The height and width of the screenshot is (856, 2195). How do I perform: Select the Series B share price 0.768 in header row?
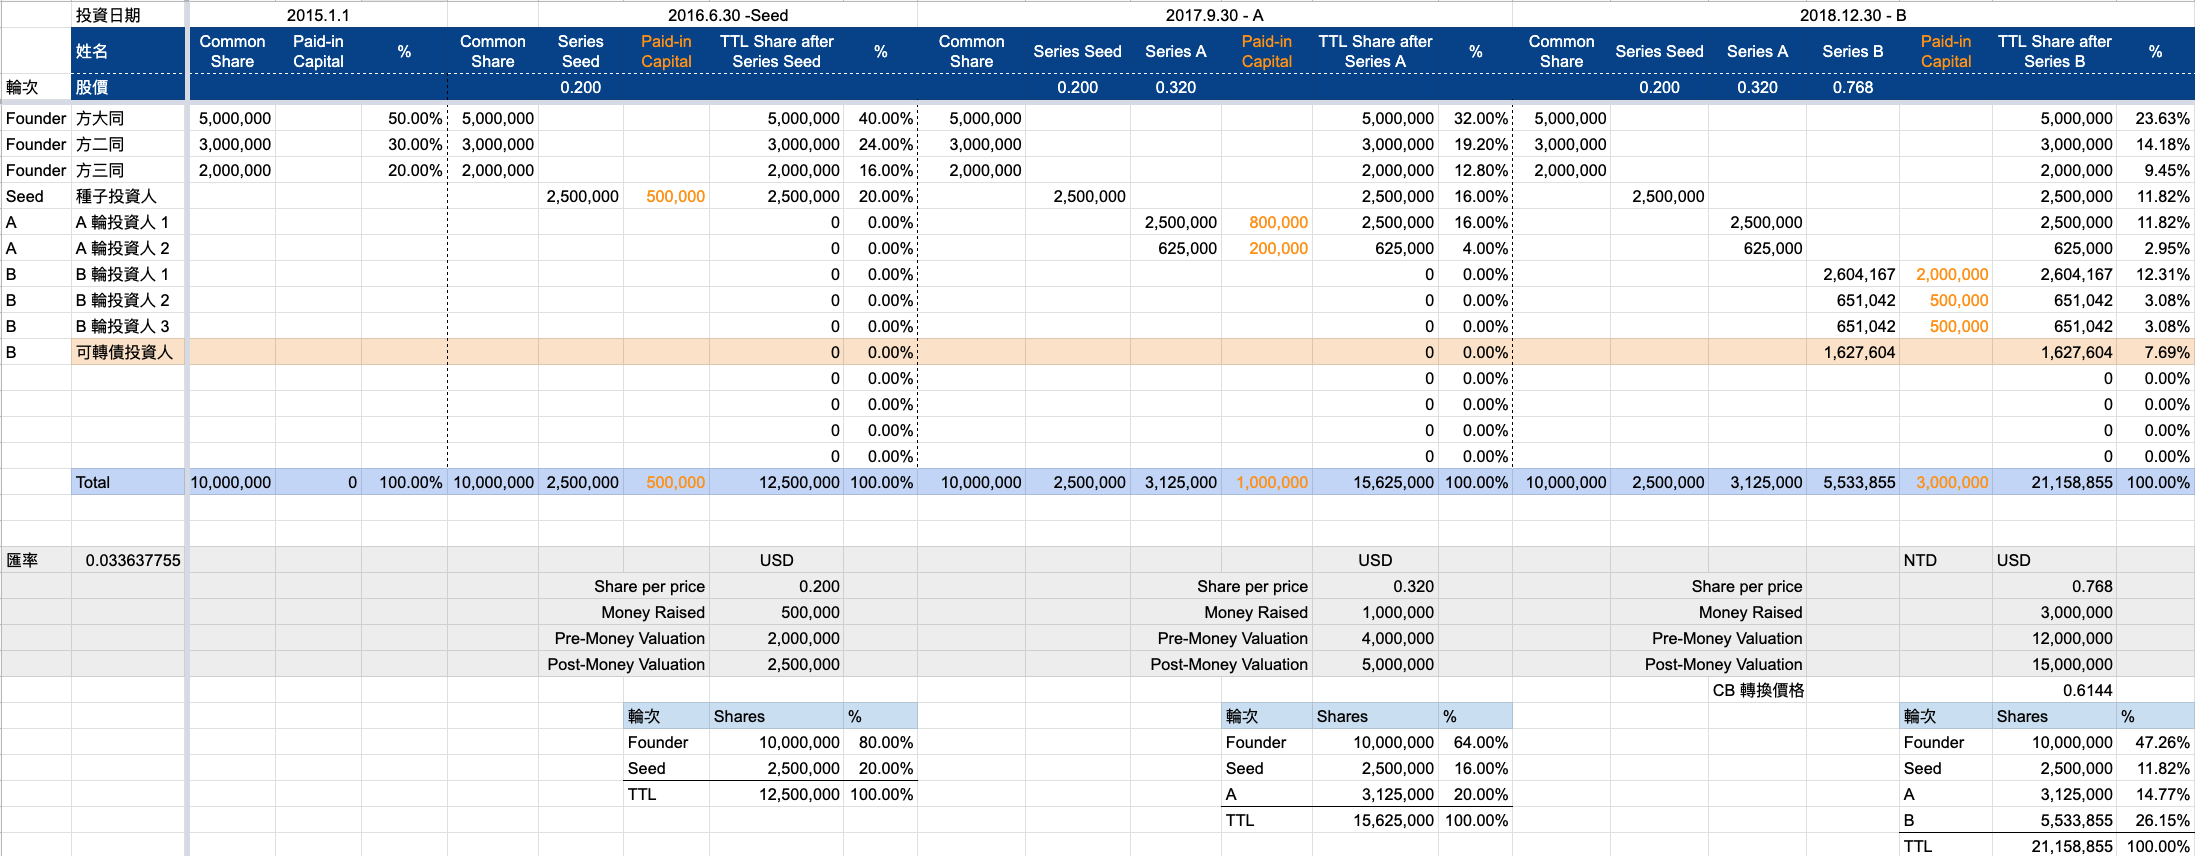[1853, 87]
